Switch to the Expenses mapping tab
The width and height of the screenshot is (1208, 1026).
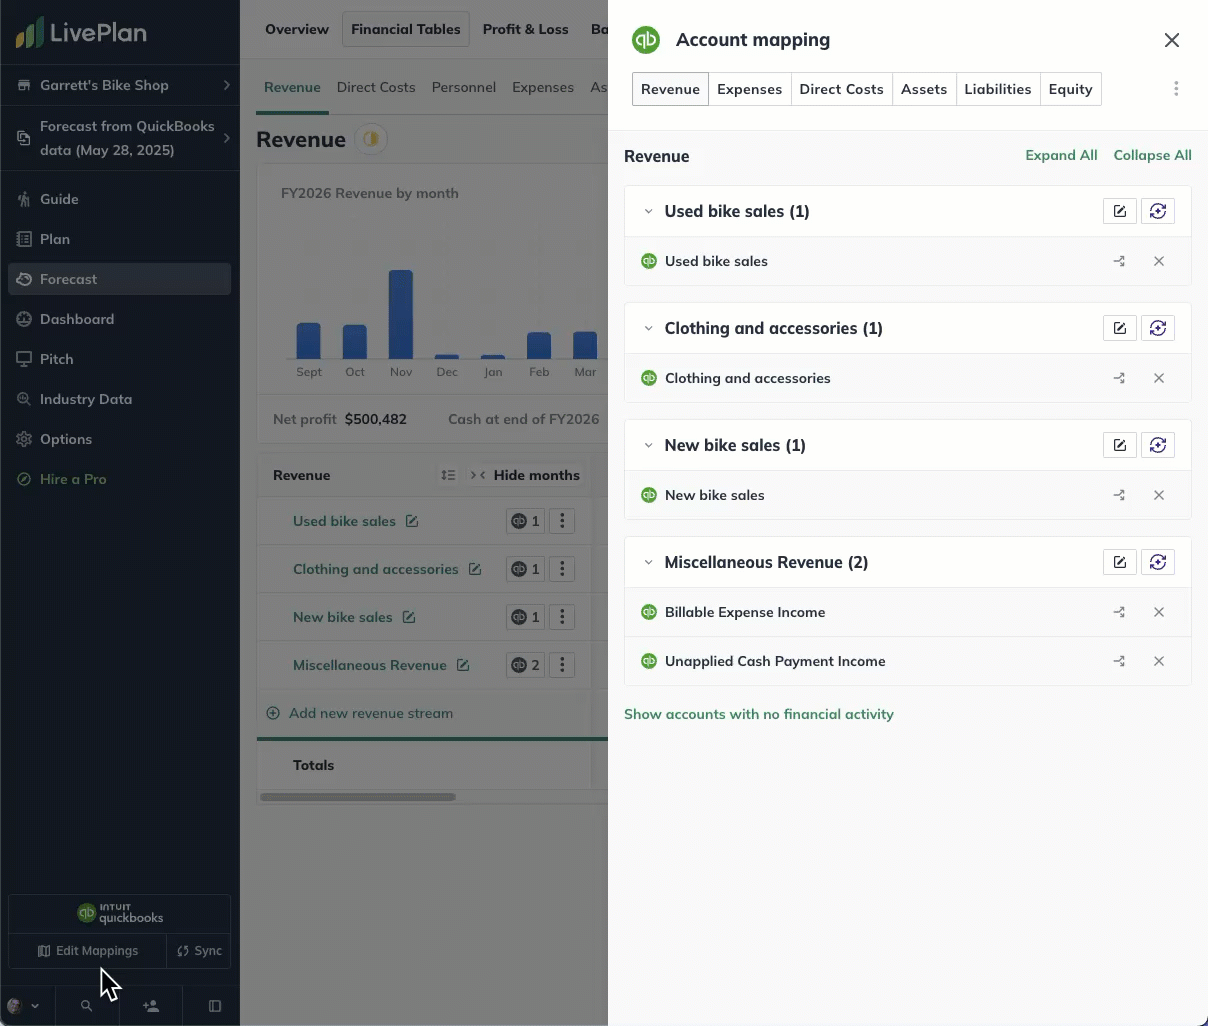click(x=749, y=89)
